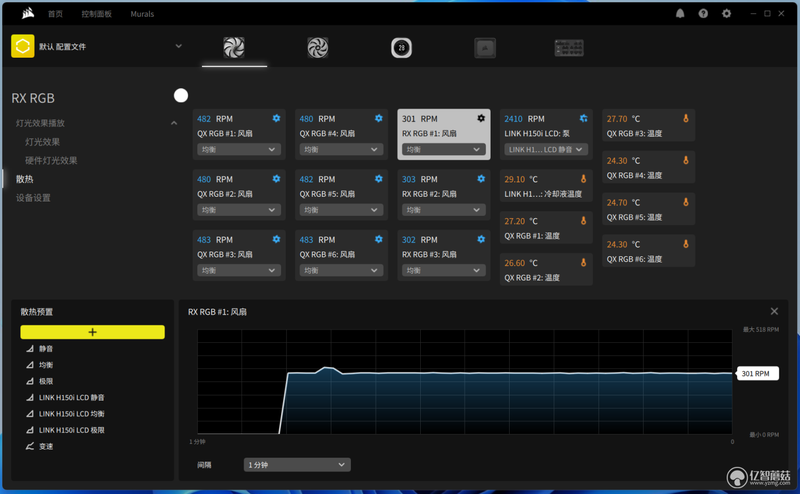Click thermometer icon on QX RGB #4 温度 card

tap(686, 160)
